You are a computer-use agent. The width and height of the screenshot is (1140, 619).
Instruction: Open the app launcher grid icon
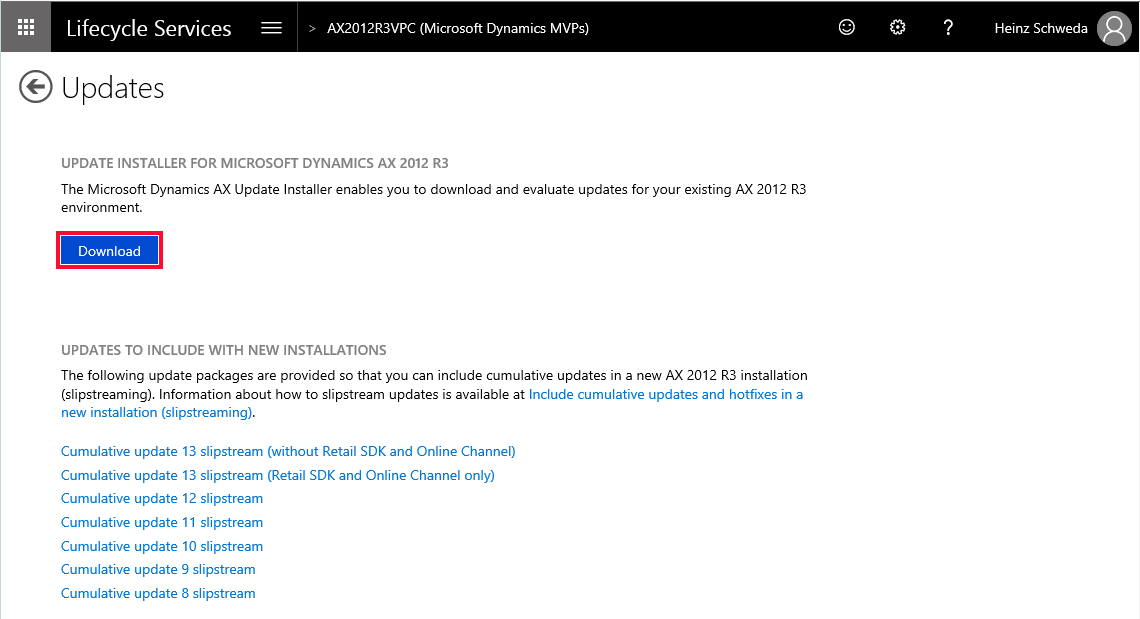coord(26,27)
